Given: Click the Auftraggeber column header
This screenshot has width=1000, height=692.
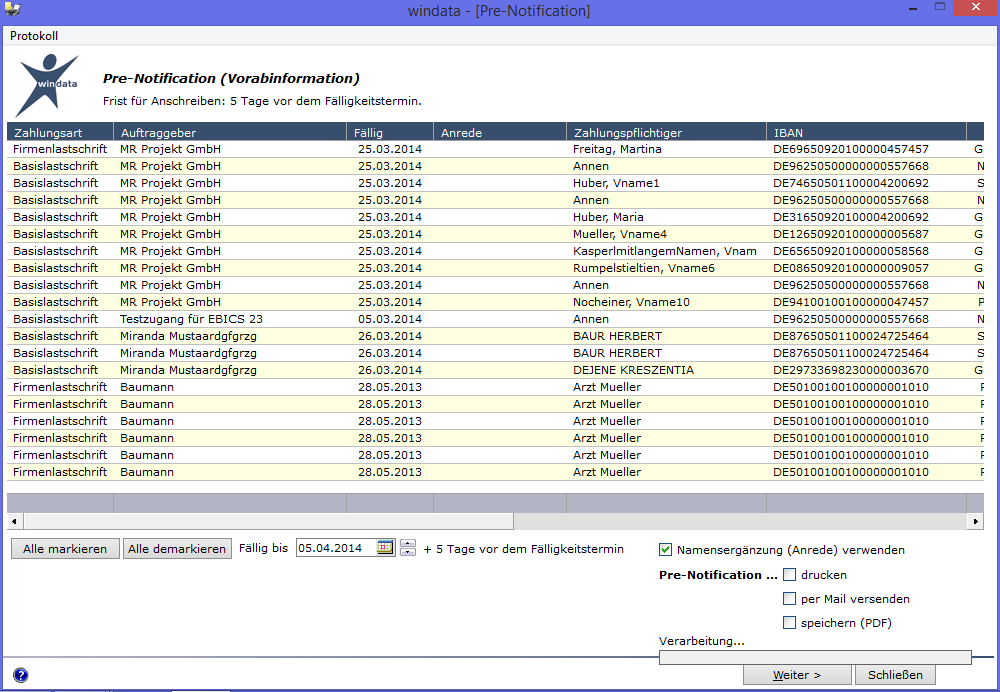Looking at the screenshot, I should click(x=230, y=132).
